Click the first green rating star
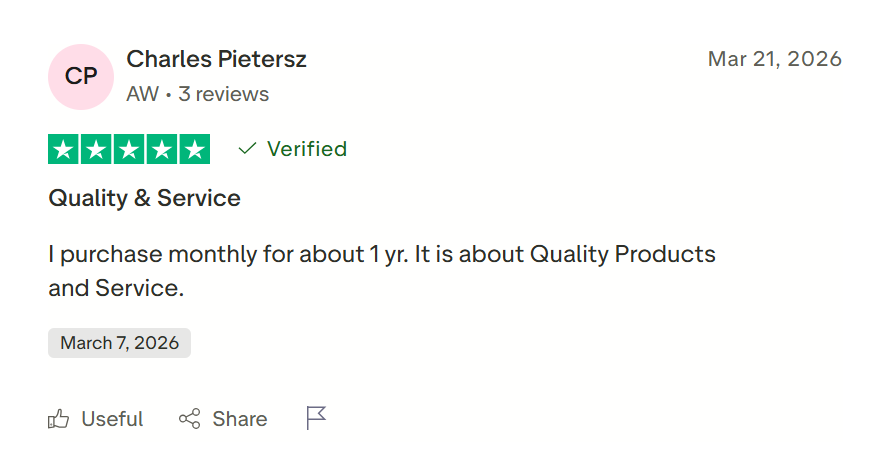Screen dimensions: 894x457 (x=64, y=149)
